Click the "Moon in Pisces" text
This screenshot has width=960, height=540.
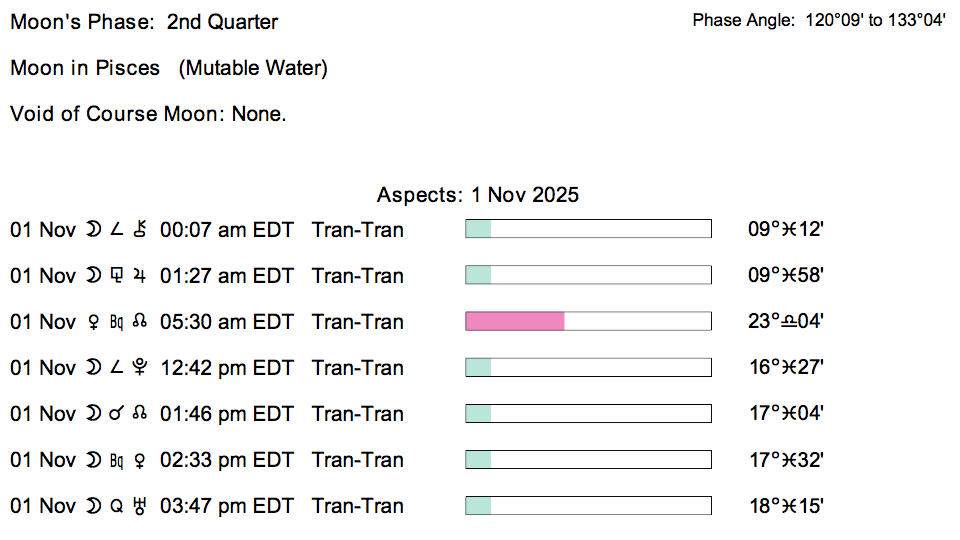point(85,68)
